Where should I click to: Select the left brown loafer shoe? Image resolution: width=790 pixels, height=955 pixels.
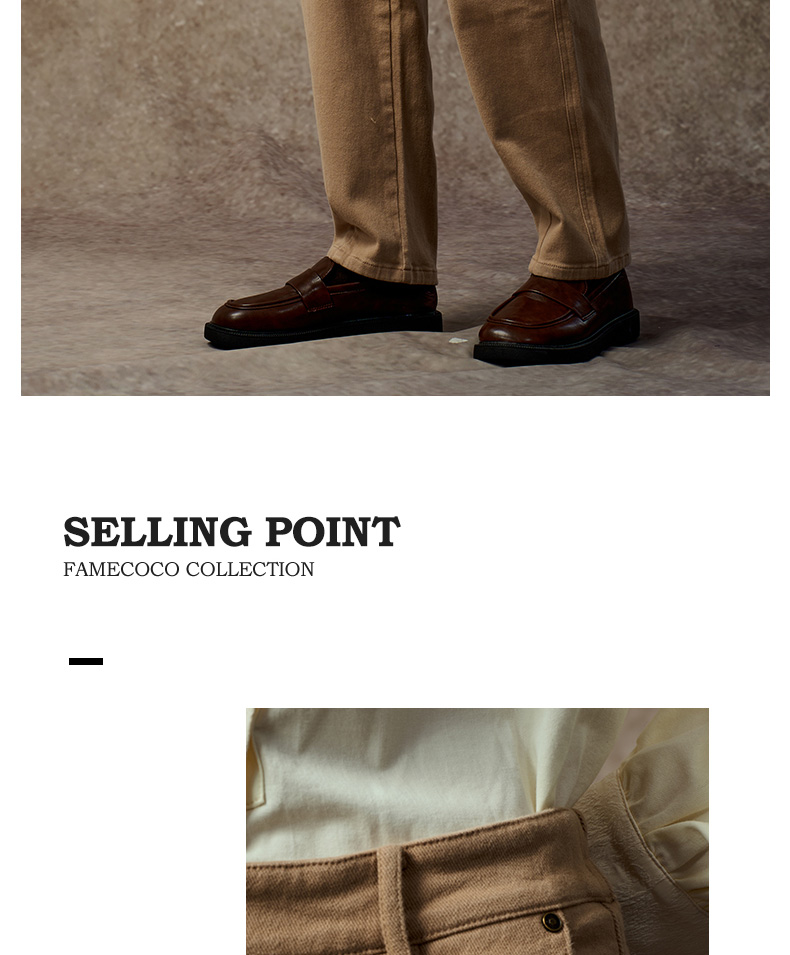pyautogui.click(x=323, y=305)
